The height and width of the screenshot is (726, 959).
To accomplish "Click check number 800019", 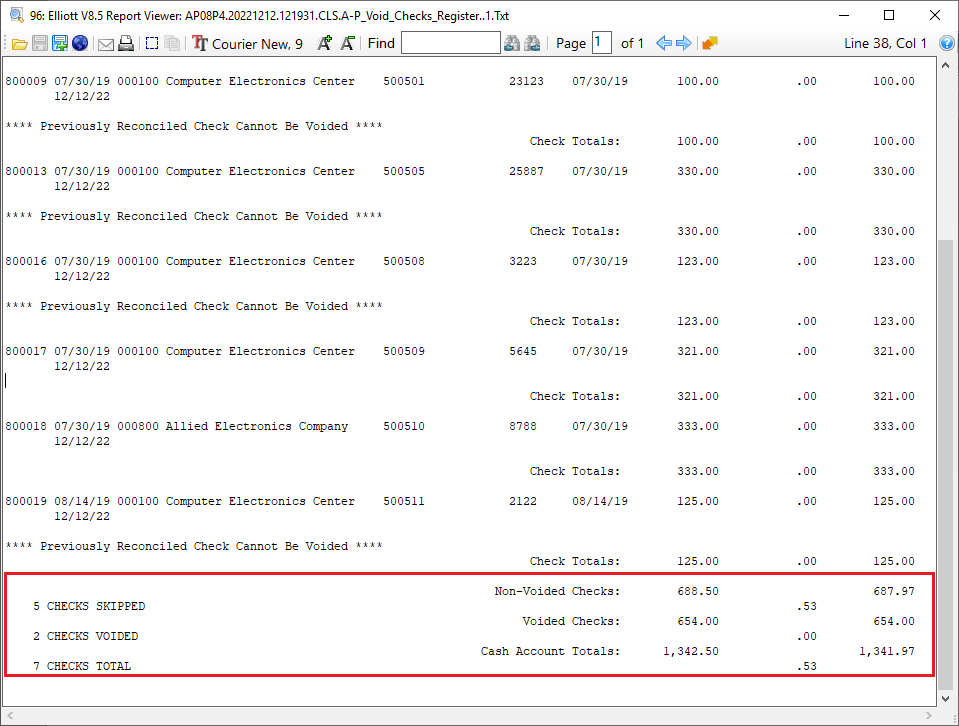I will 26,501.
